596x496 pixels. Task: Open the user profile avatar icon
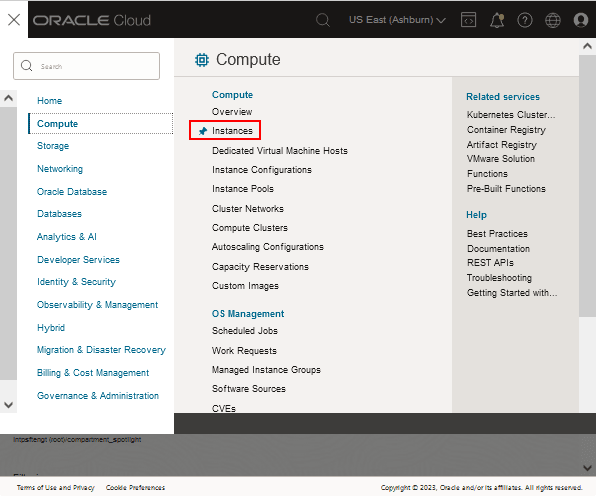pos(581,20)
